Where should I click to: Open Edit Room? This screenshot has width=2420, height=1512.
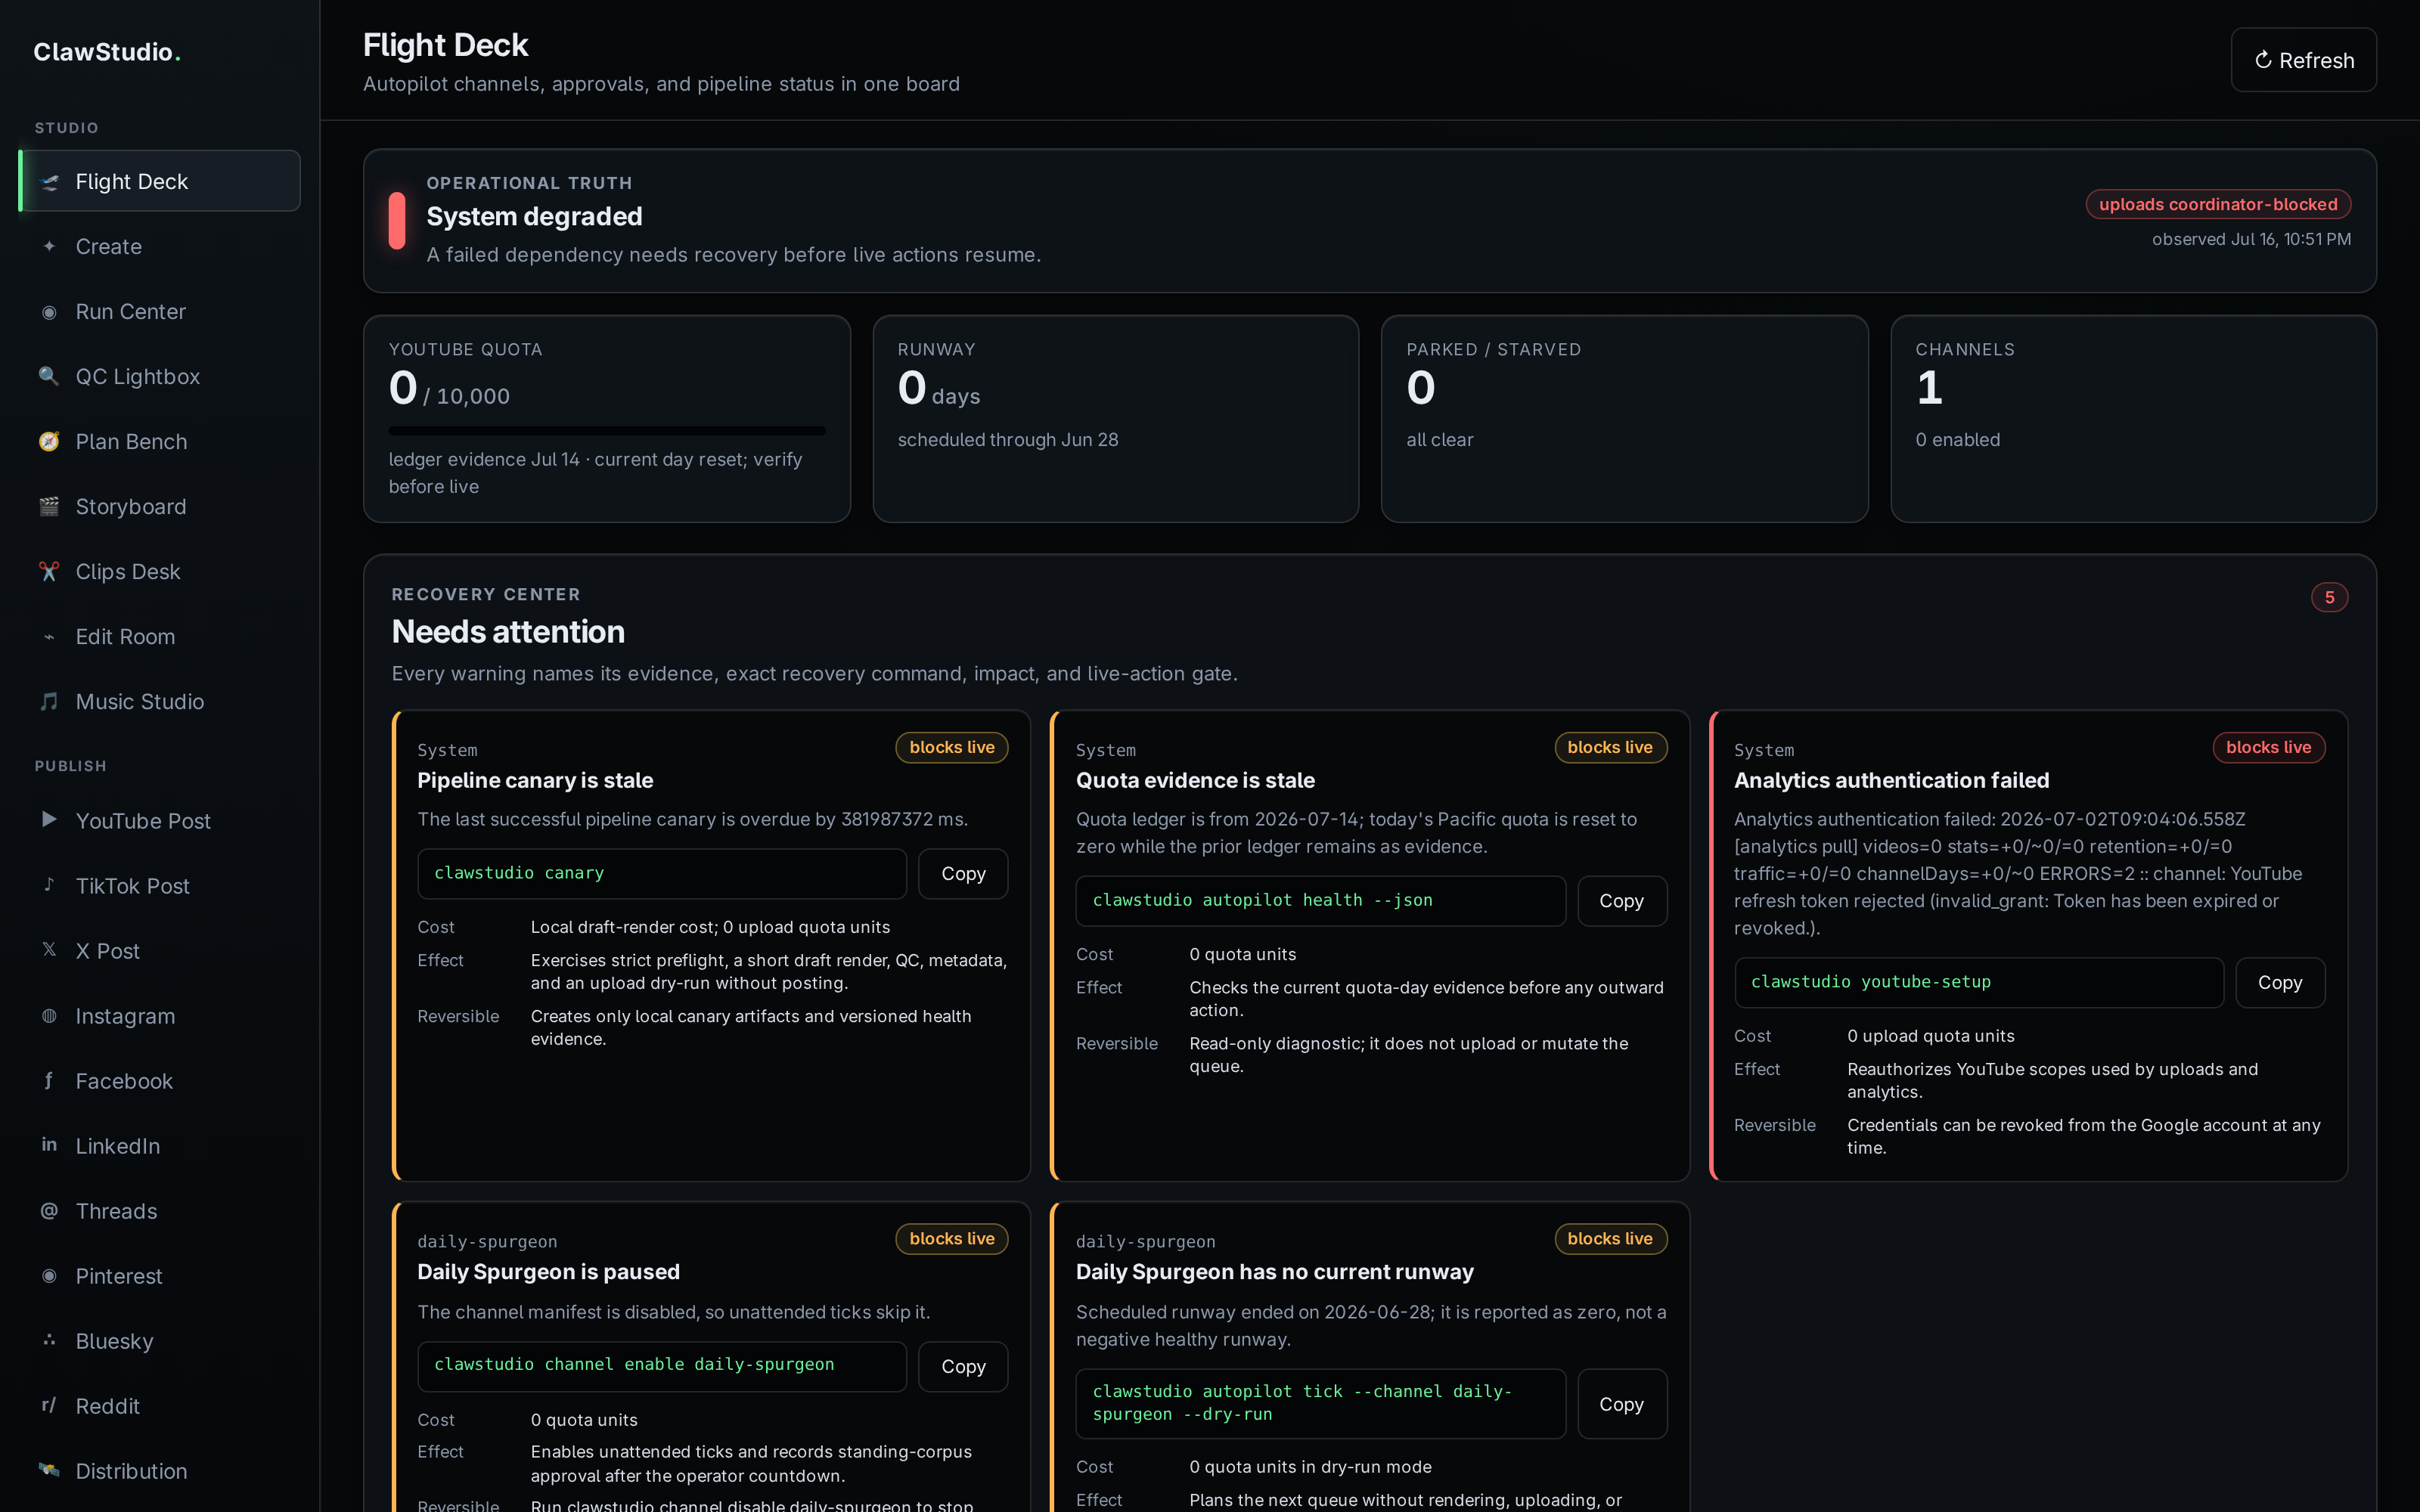[x=160, y=637]
